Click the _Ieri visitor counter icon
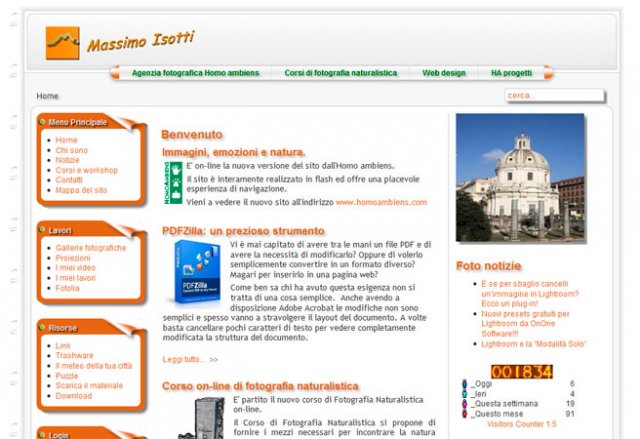Viewport: 640px width, 439px height. [x=464, y=394]
